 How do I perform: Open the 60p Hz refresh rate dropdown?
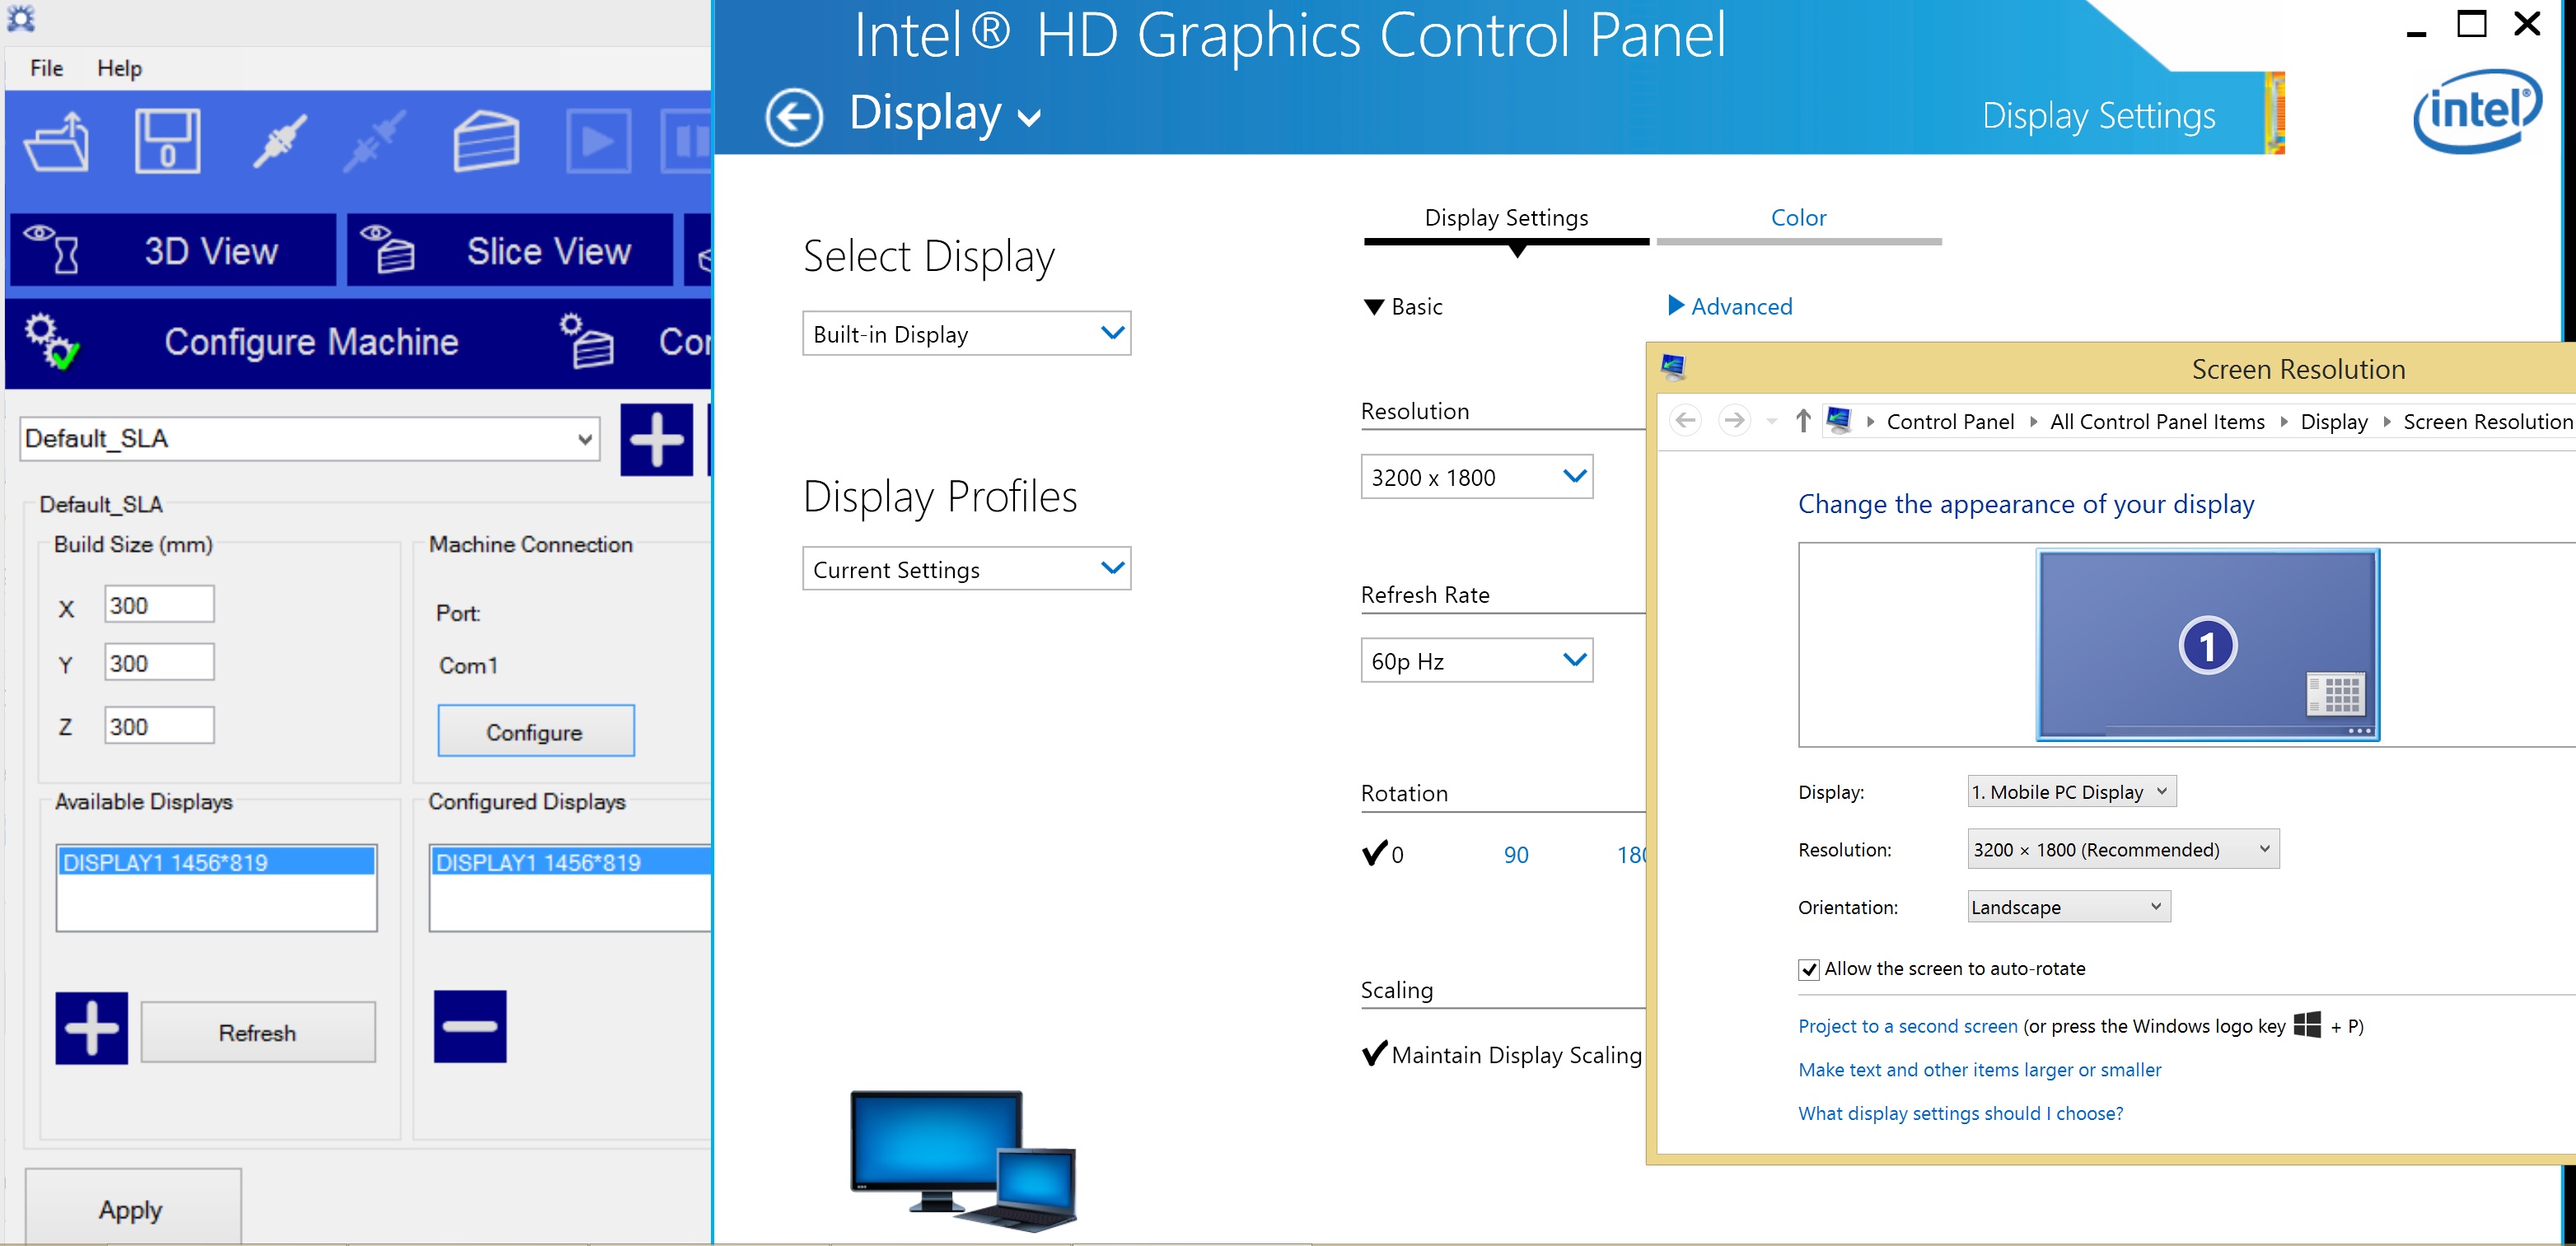(1476, 661)
